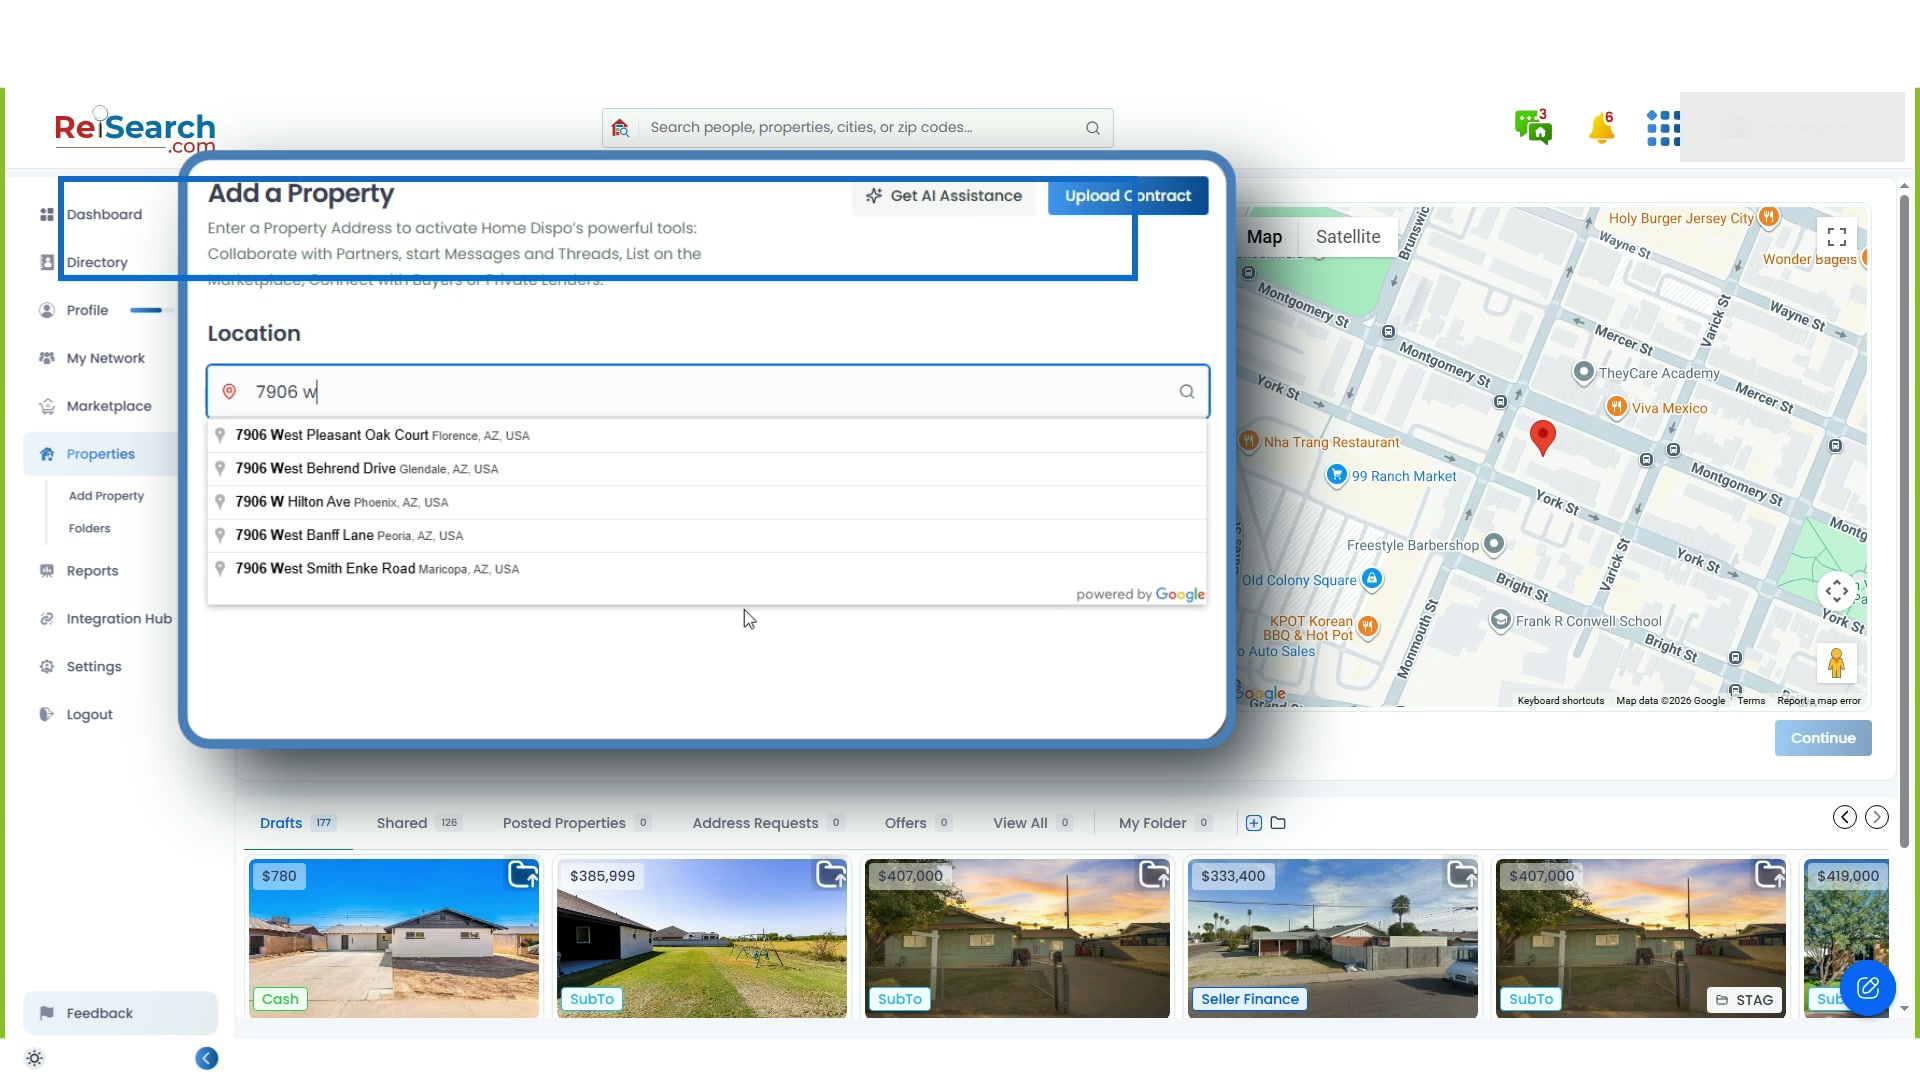
Task: Choose 7906 West Pleasant Oak Court suggestion
Action: coord(707,435)
